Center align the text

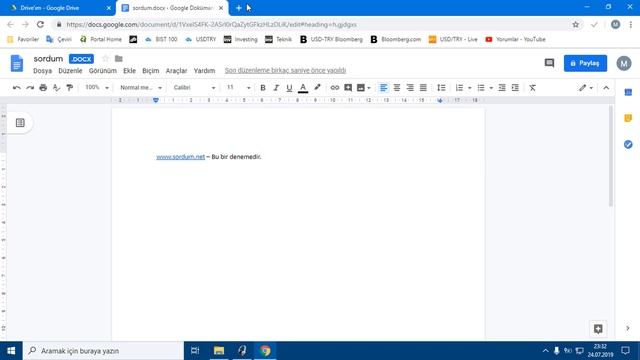(397, 88)
